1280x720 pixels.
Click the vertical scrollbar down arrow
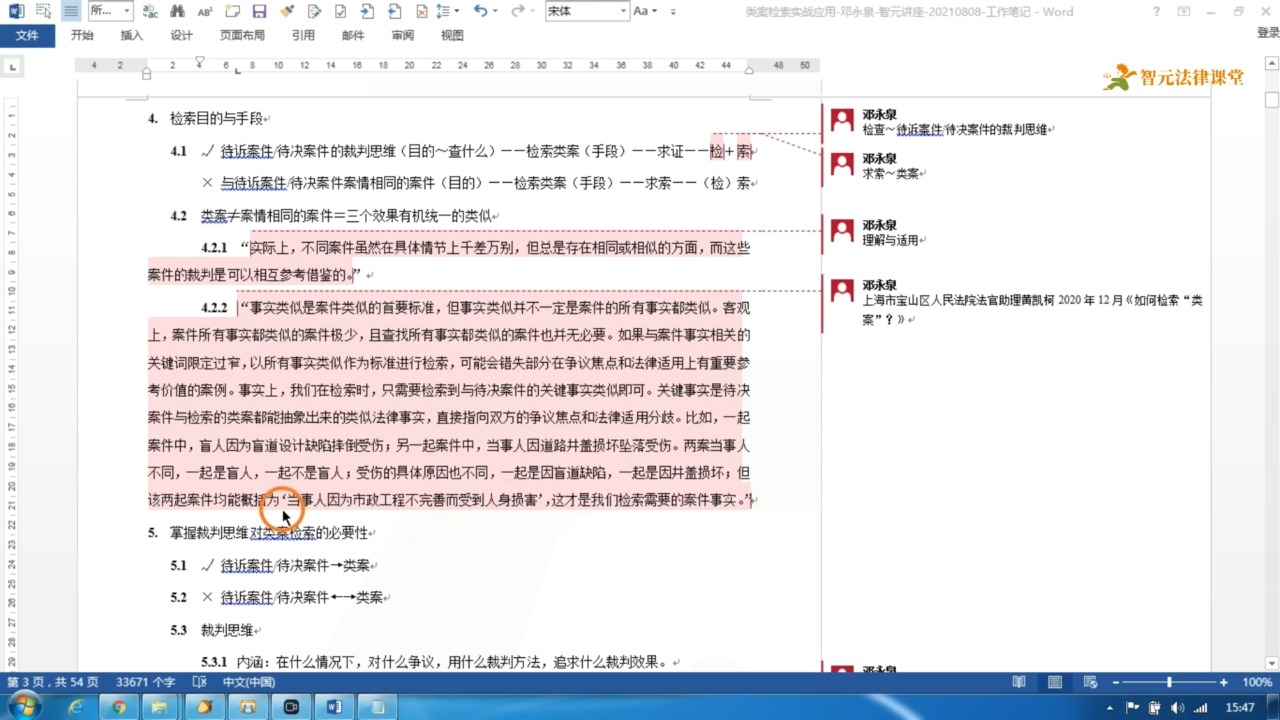coord(1272,662)
